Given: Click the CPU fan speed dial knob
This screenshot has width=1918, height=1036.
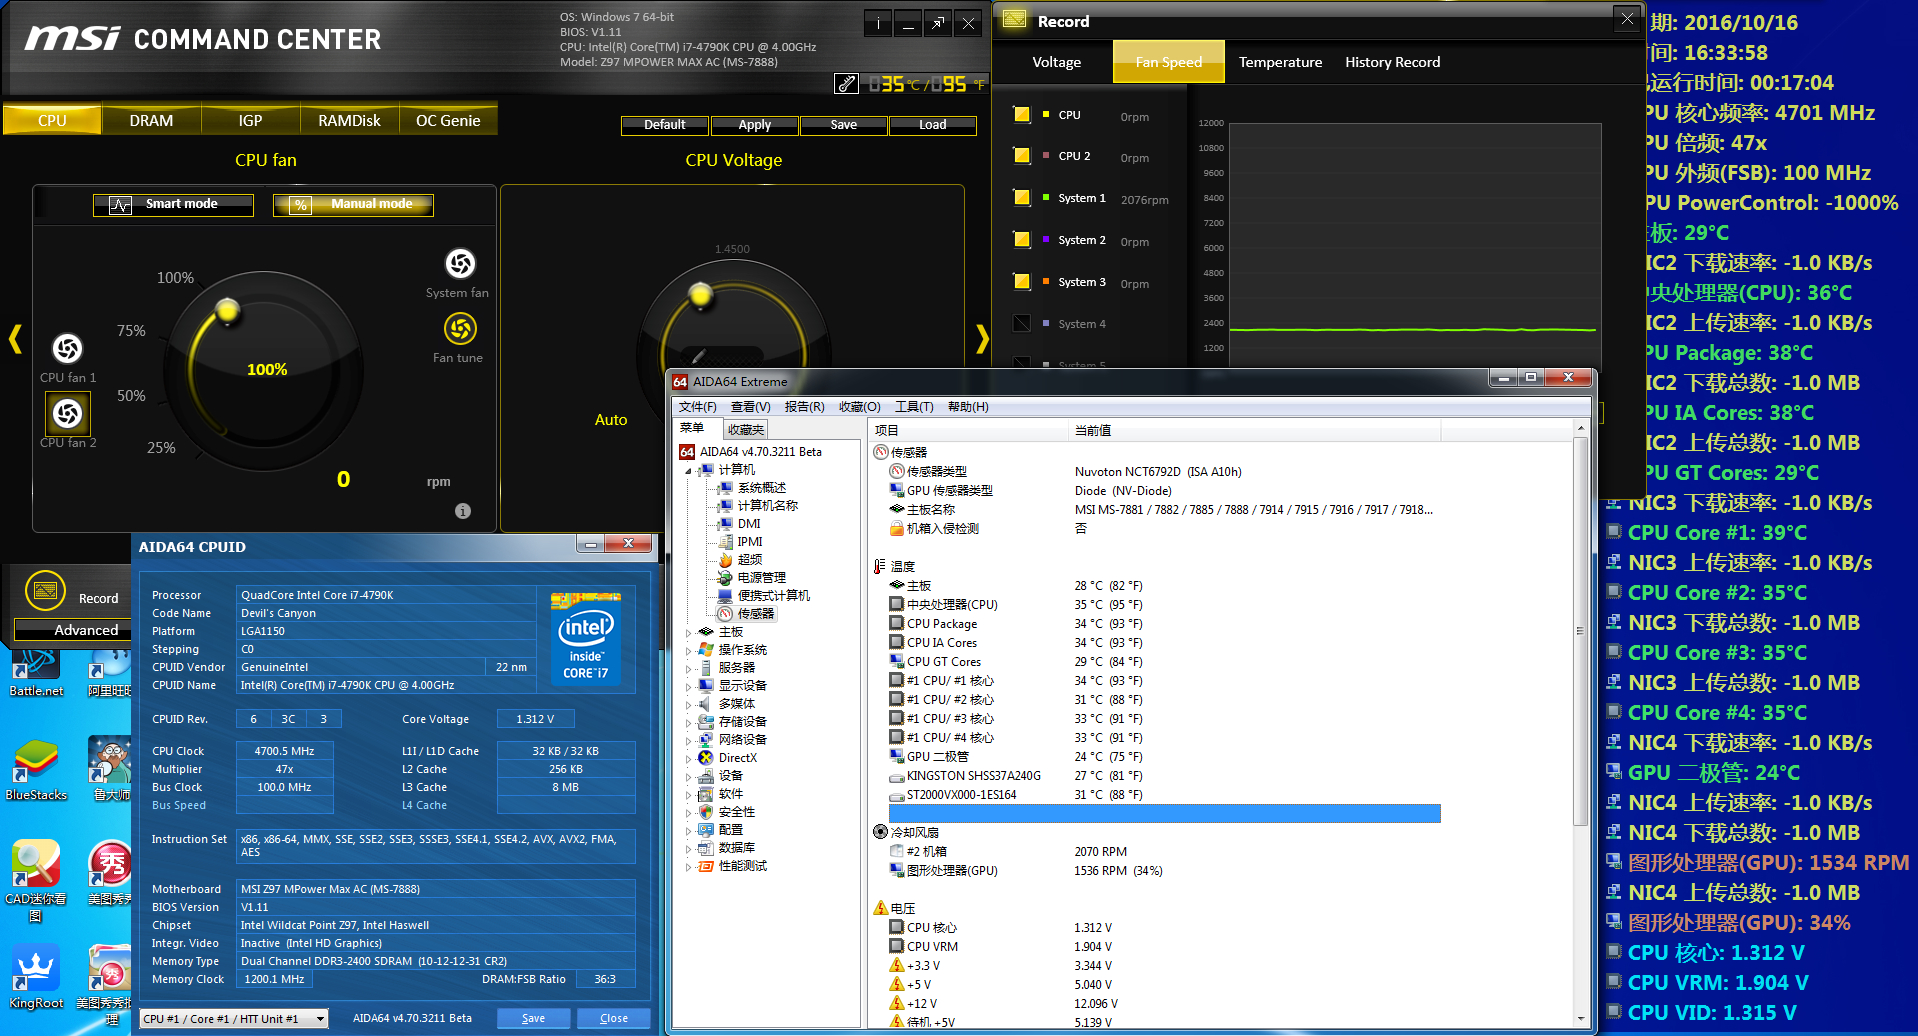Looking at the screenshot, I should (228, 311).
